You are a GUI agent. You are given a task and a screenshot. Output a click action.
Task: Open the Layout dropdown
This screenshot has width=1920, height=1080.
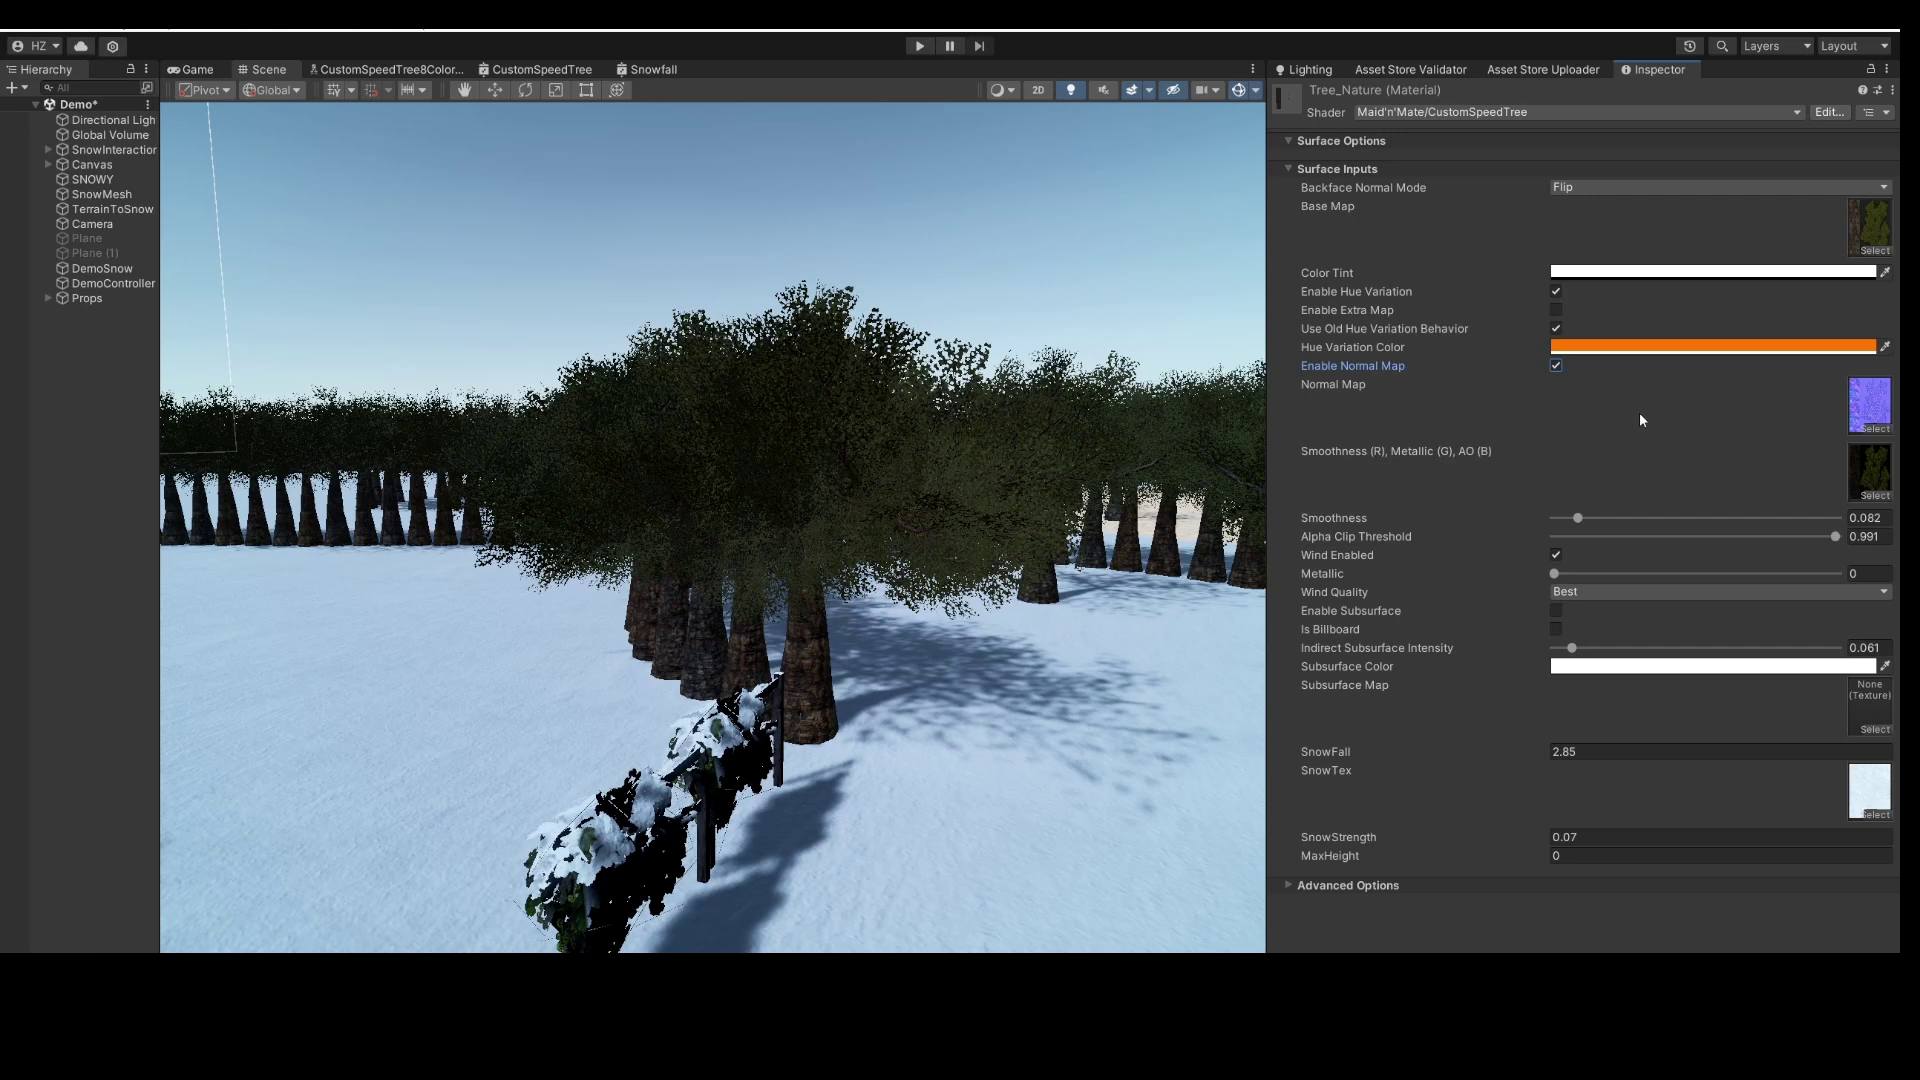pos(1855,46)
